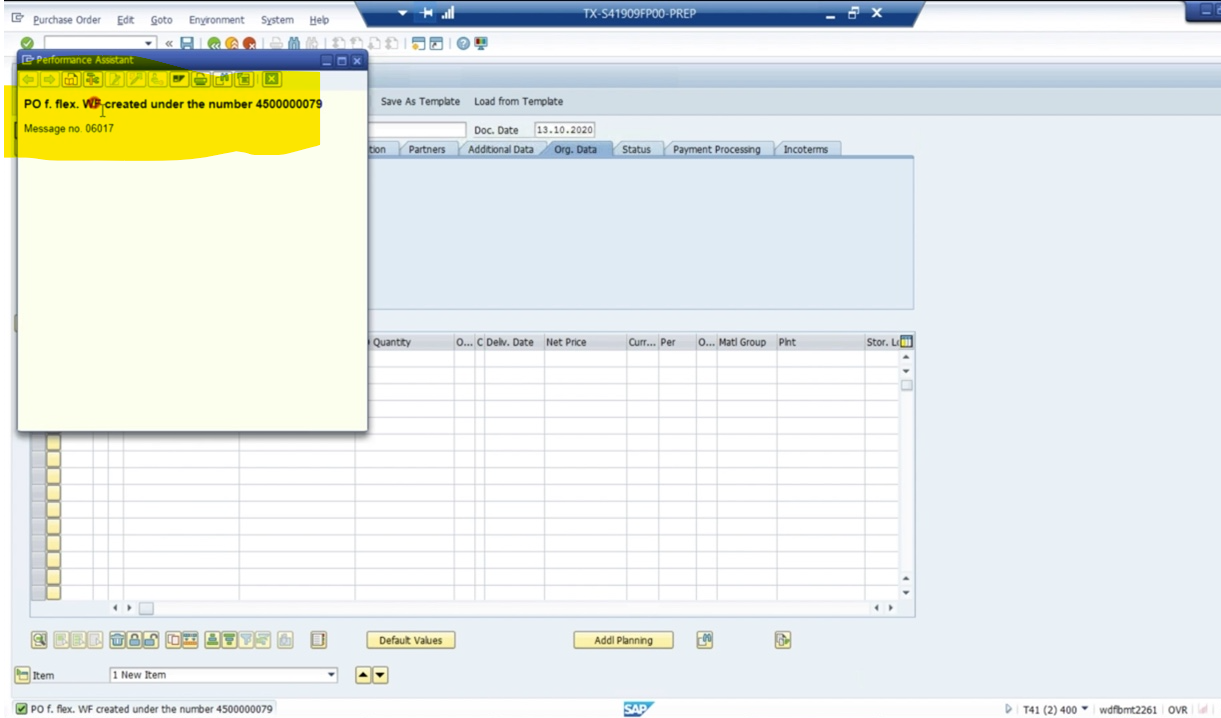Viewport: 1221px width, 718px height.
Task: Click the red Cancel icon
Action: pos(249,43)
